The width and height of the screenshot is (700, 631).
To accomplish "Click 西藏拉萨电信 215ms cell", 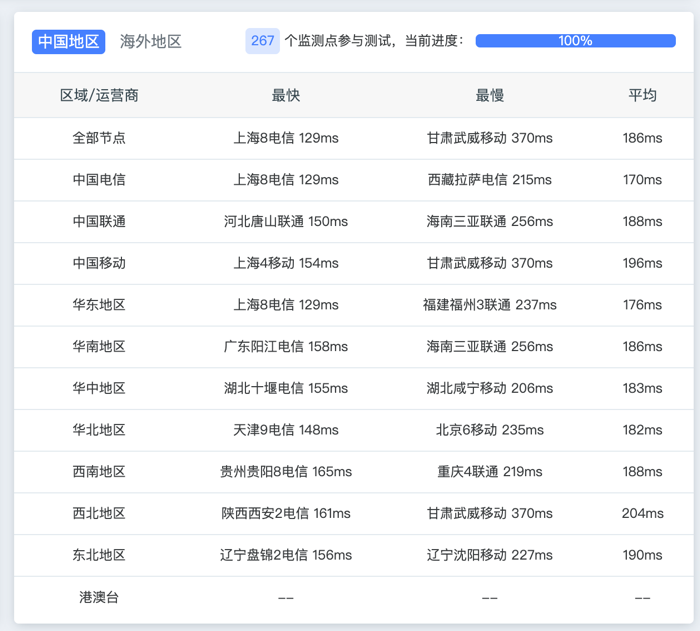I will pos(490,180).
